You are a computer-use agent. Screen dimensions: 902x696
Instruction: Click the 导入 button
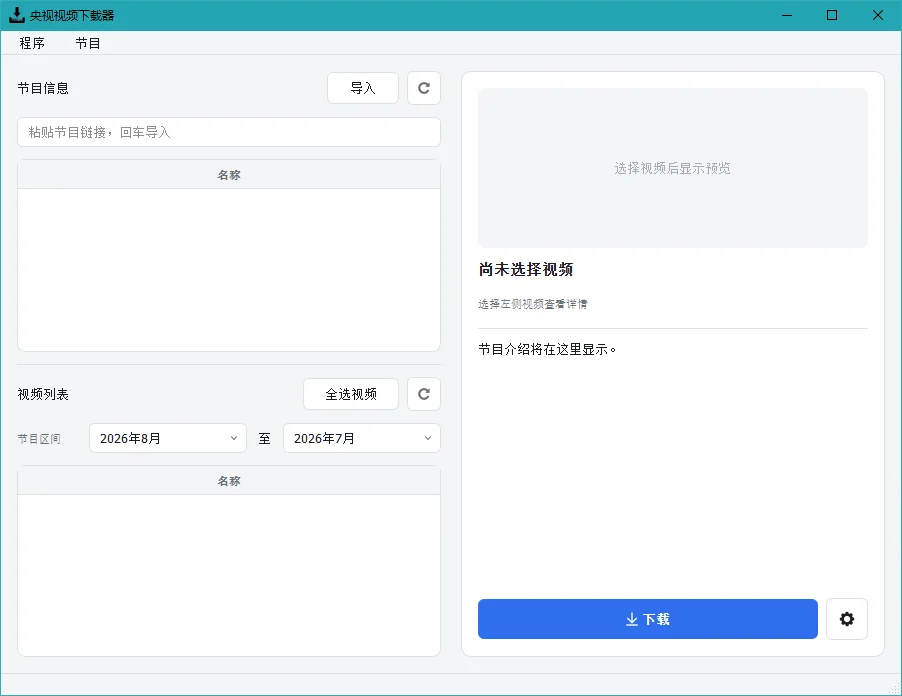[363, 88]
